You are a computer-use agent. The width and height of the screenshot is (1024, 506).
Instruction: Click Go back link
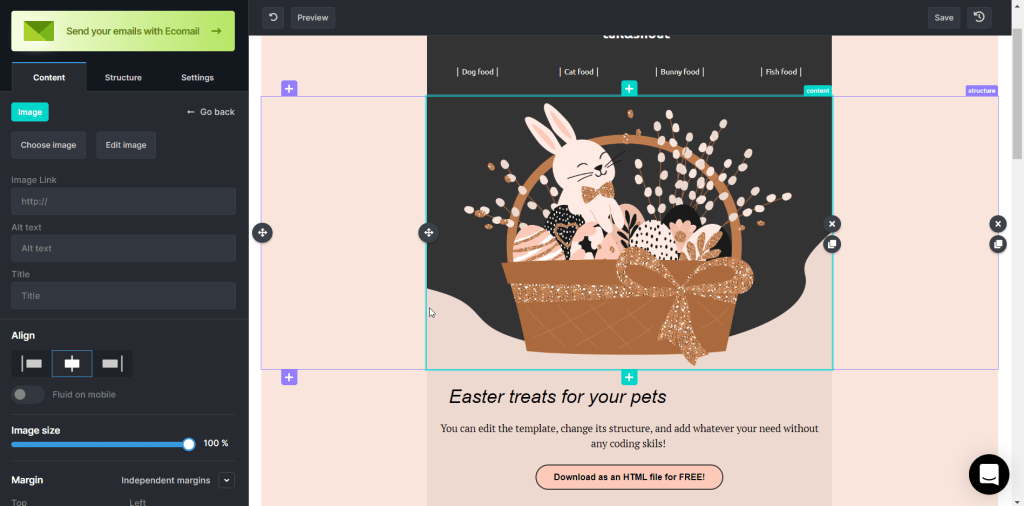click(x=210, y=112)
